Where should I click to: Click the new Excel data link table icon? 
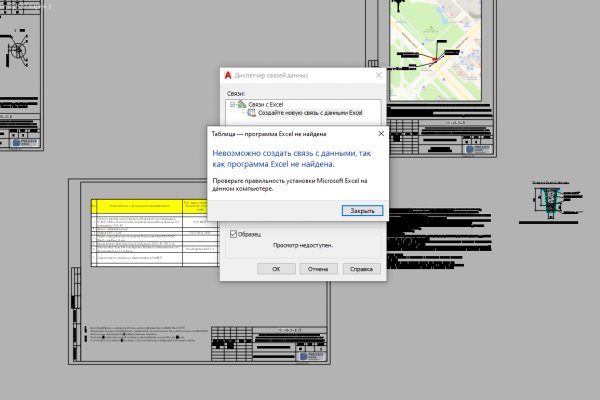251,114
